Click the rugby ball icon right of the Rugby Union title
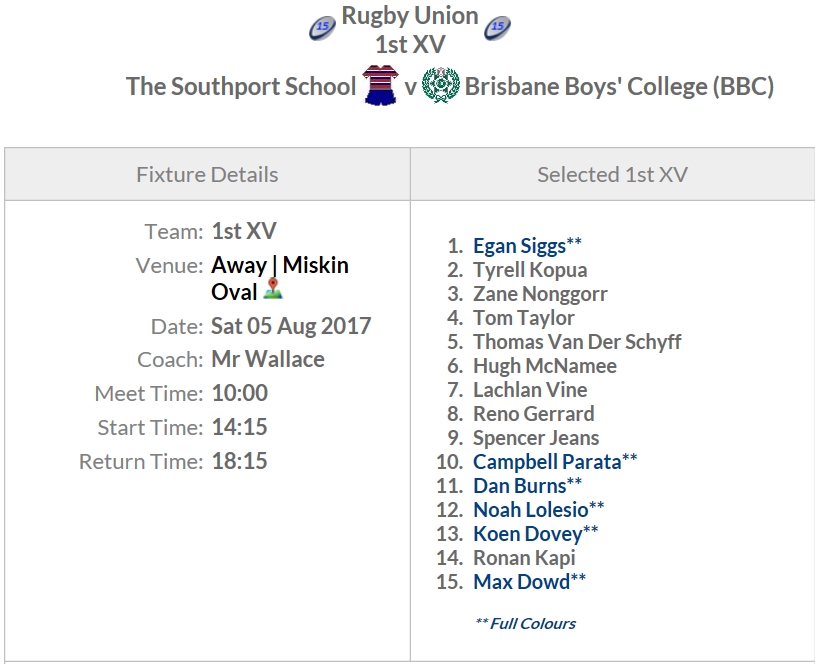815x664 pixels. [x=497, y=27]
